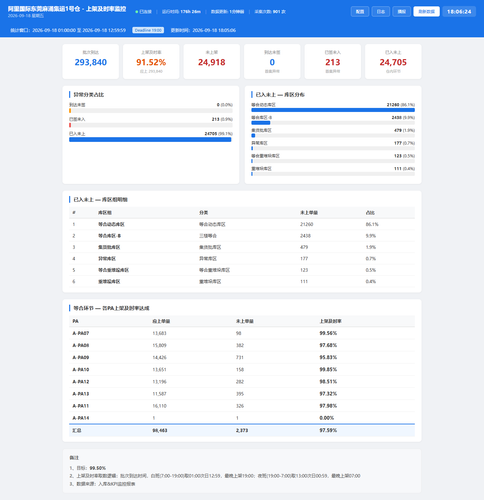Viewport: 484px width, 500px height.
Task: Click table cell 21260 in detail table
Action: (x=307, y=224)
